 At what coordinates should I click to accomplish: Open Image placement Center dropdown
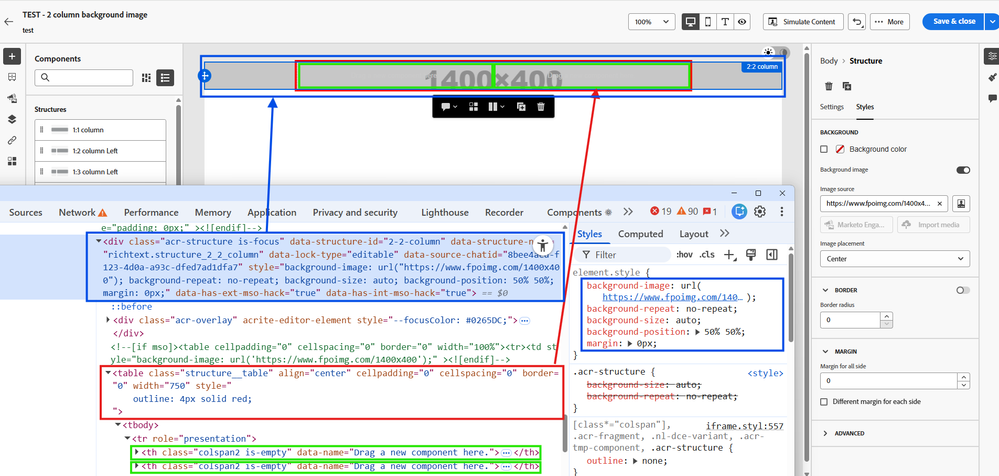(894, 259)
